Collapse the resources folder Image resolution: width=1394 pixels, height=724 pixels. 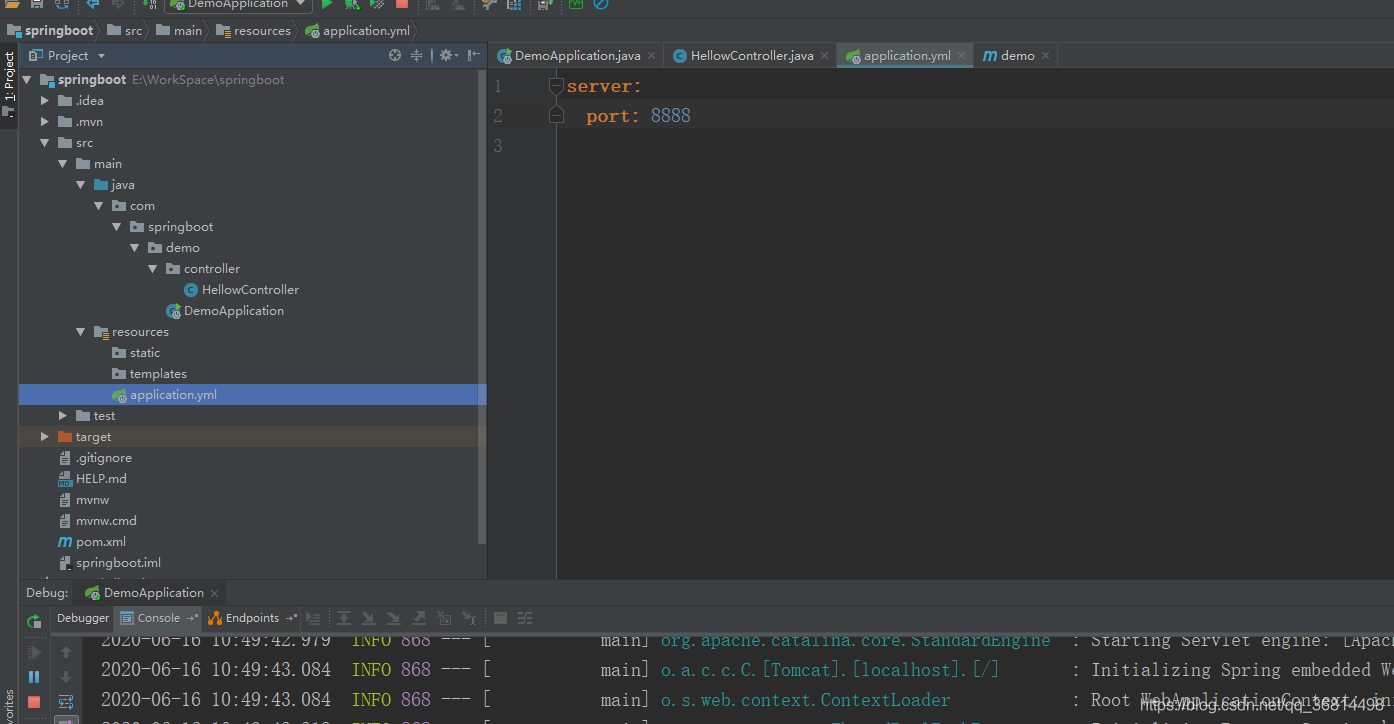tap(80, 332)
